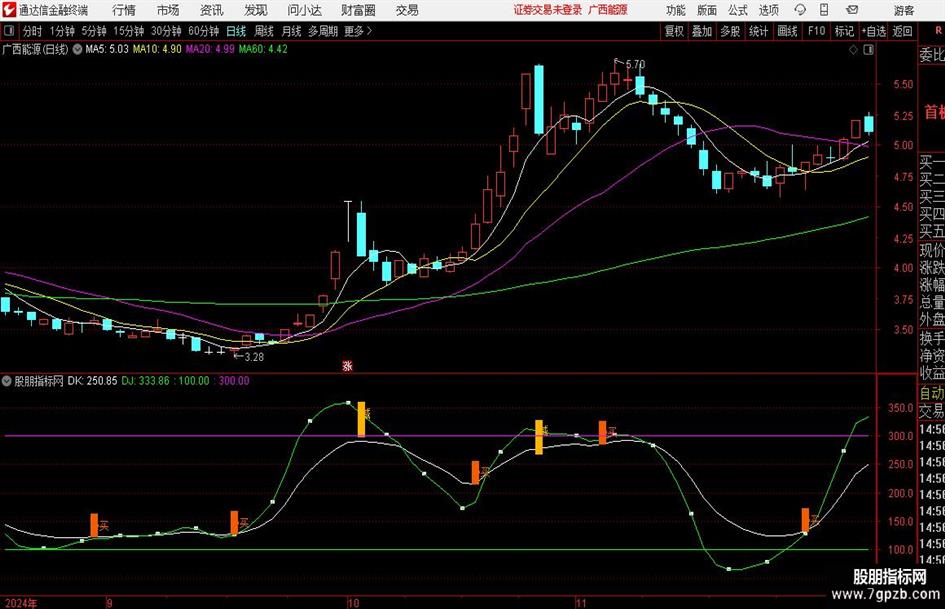Open the mail envelope icon
945x609 pixels.
852,10
